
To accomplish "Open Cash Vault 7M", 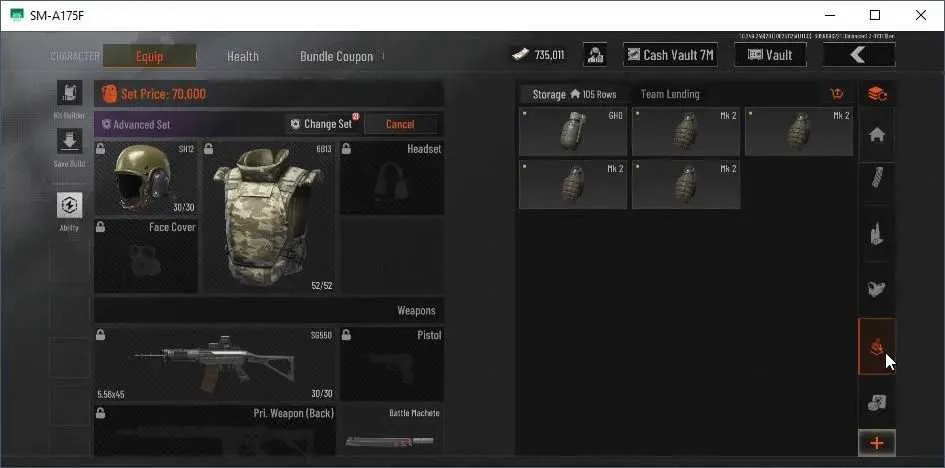I will tap(670, 55).
